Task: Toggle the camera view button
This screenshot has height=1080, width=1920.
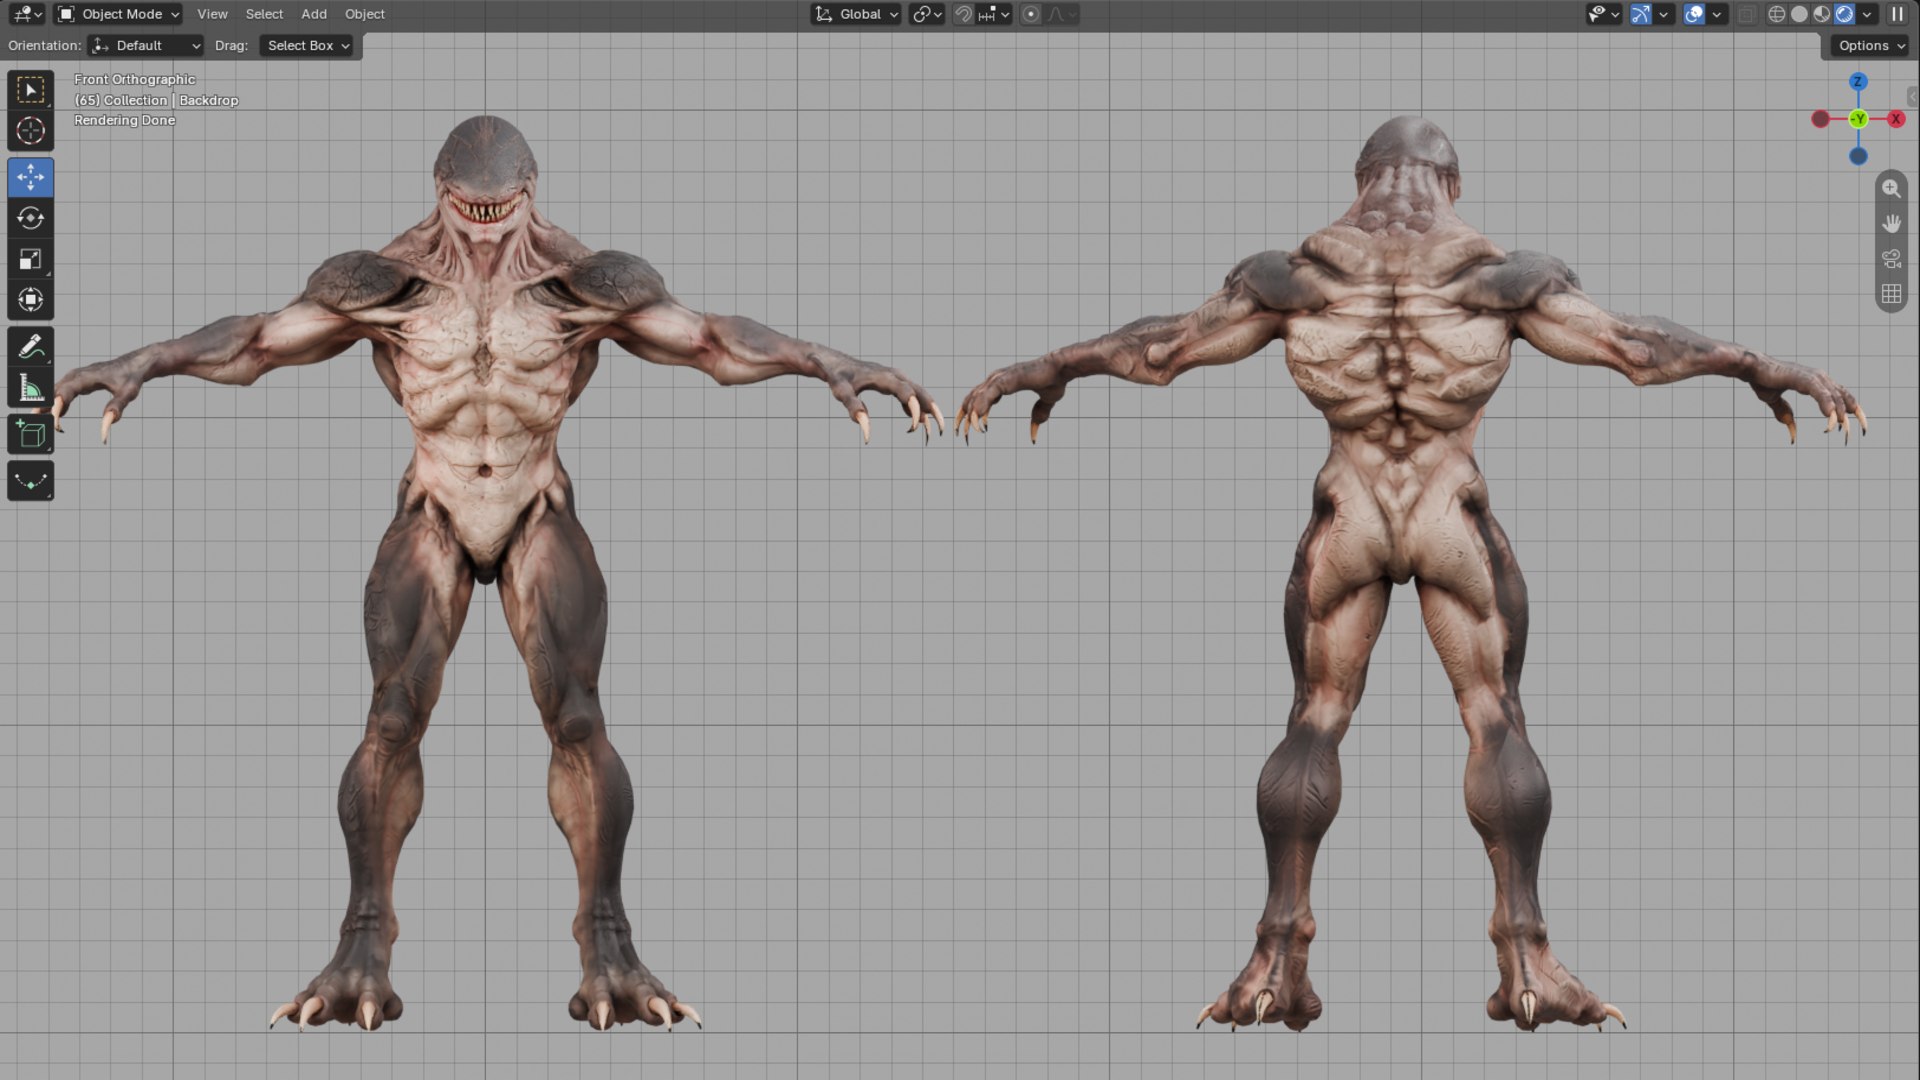Action: (x=1891, y=259)
